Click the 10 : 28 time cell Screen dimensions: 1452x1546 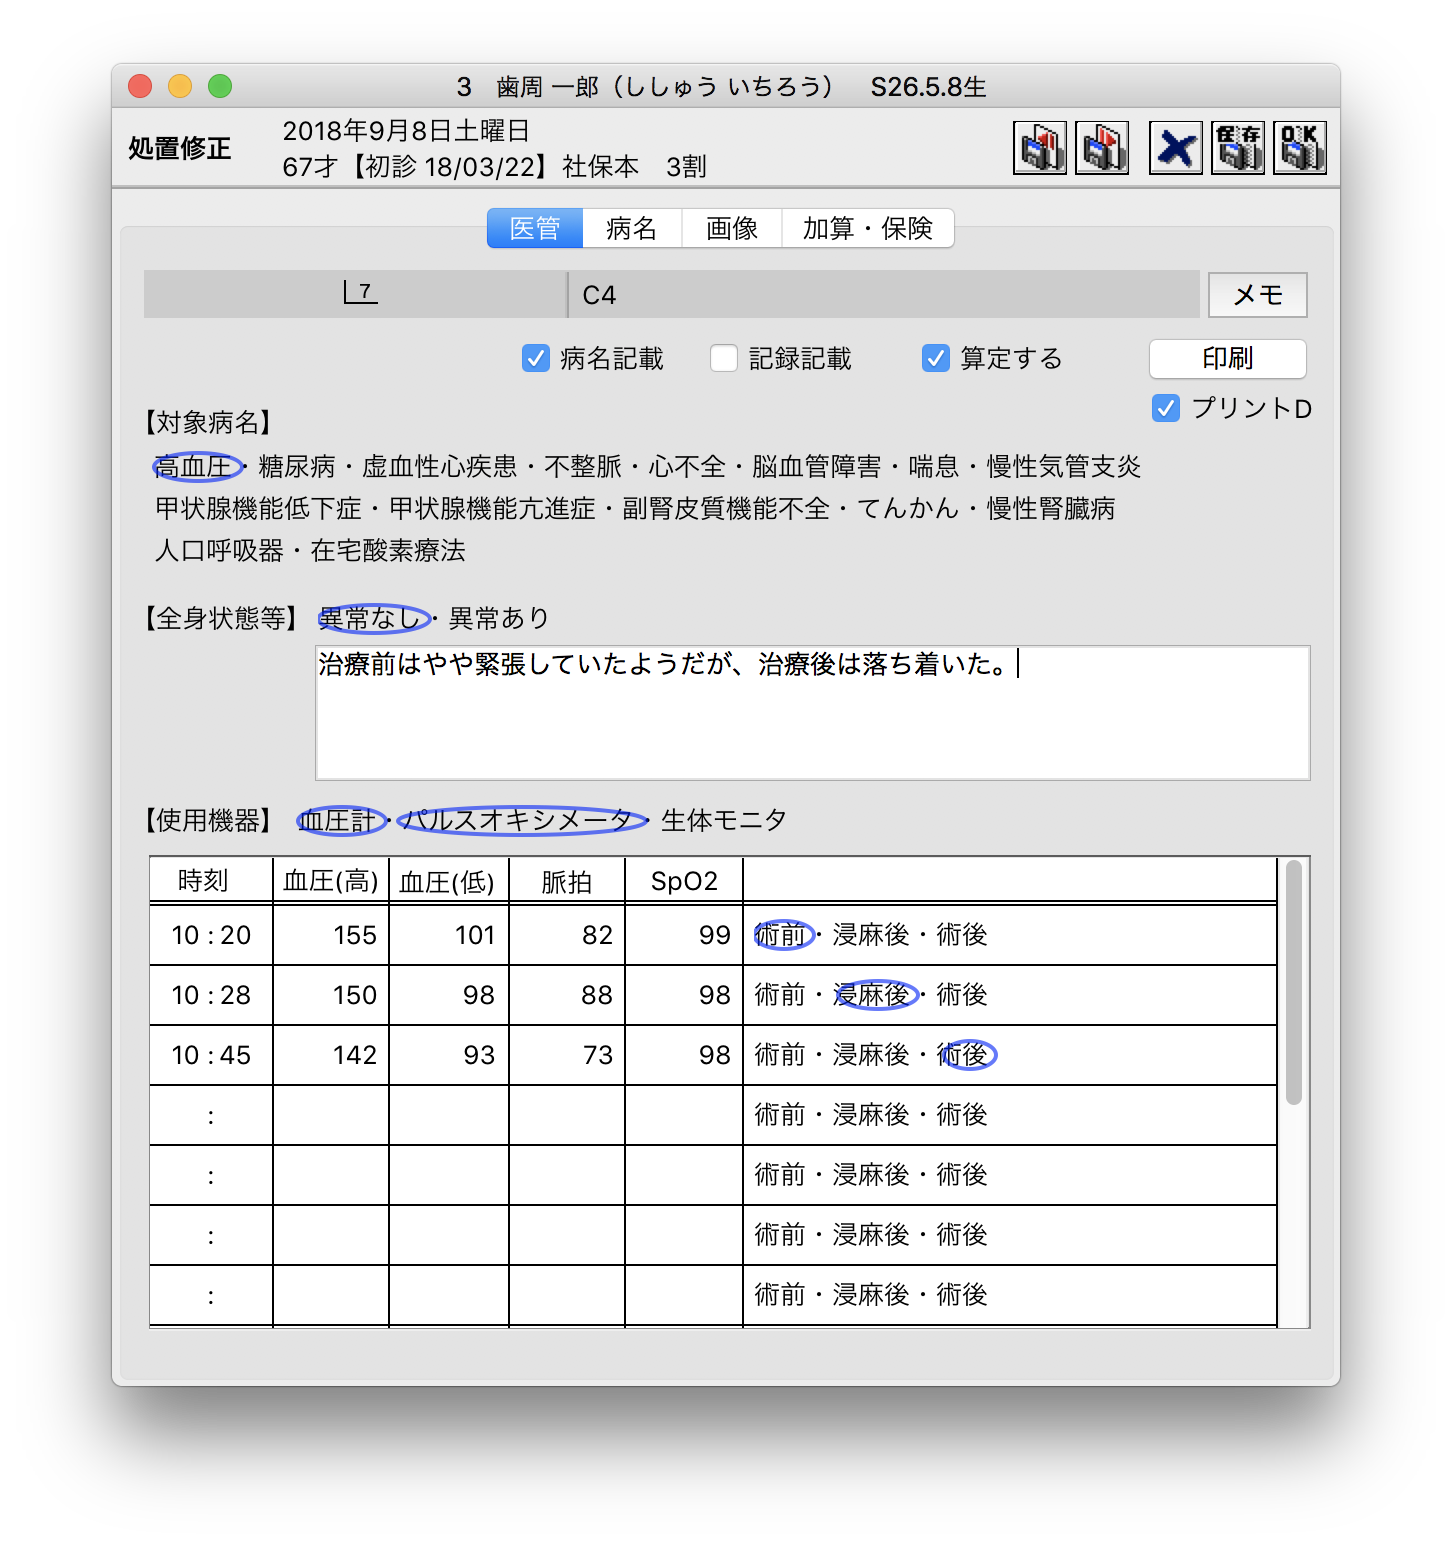(211, 995)
